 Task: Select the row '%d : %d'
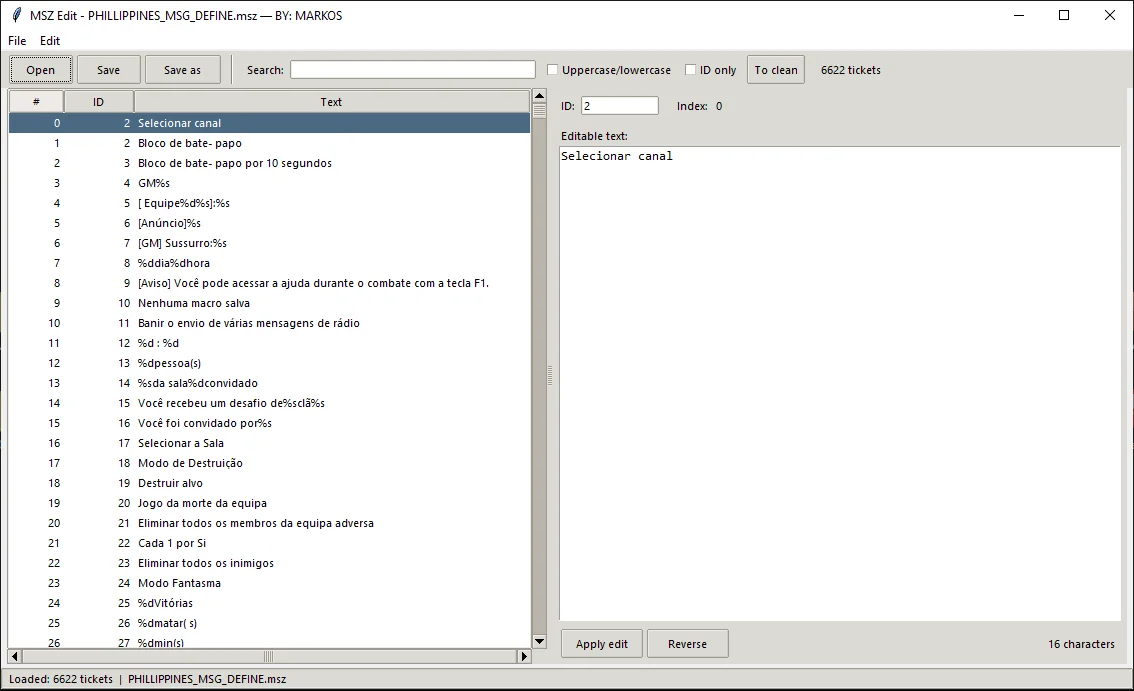click(269, 343)
